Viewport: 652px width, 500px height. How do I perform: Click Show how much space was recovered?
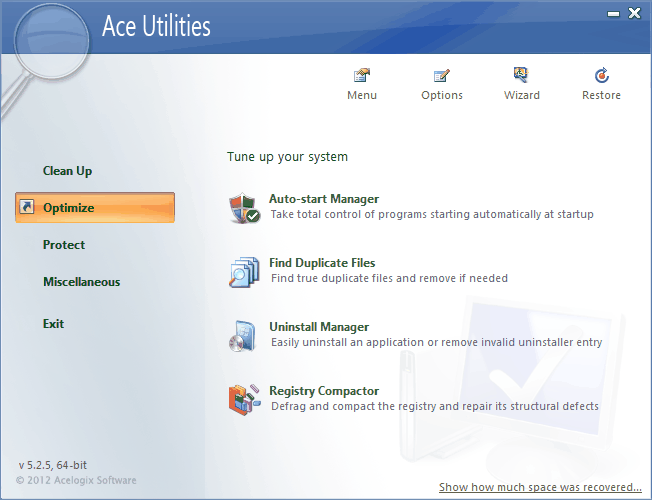coord(540,487)
